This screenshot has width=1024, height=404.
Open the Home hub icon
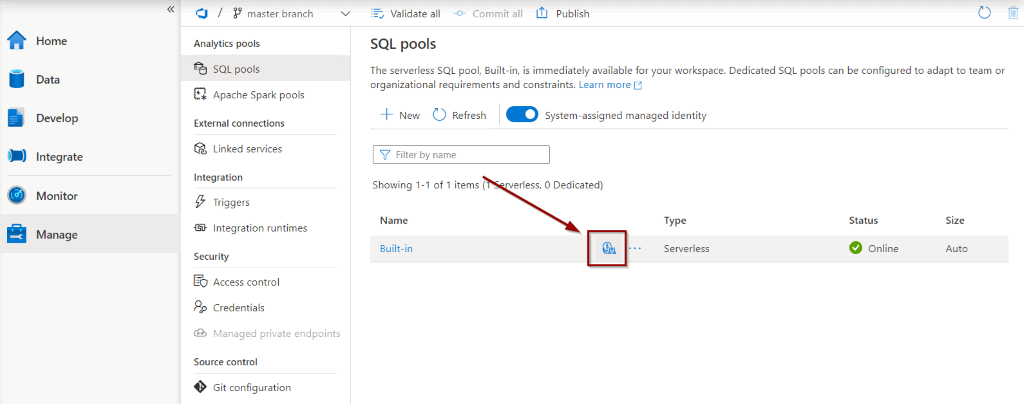(16, 41)
